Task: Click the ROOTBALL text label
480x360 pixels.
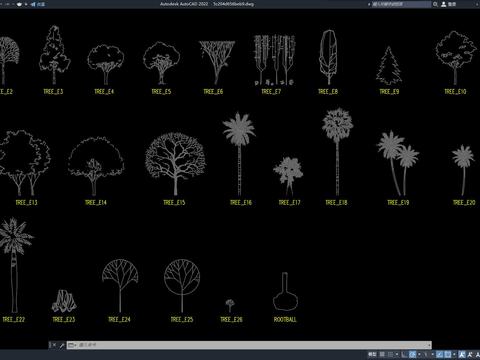Action: (x=285, y=319)
